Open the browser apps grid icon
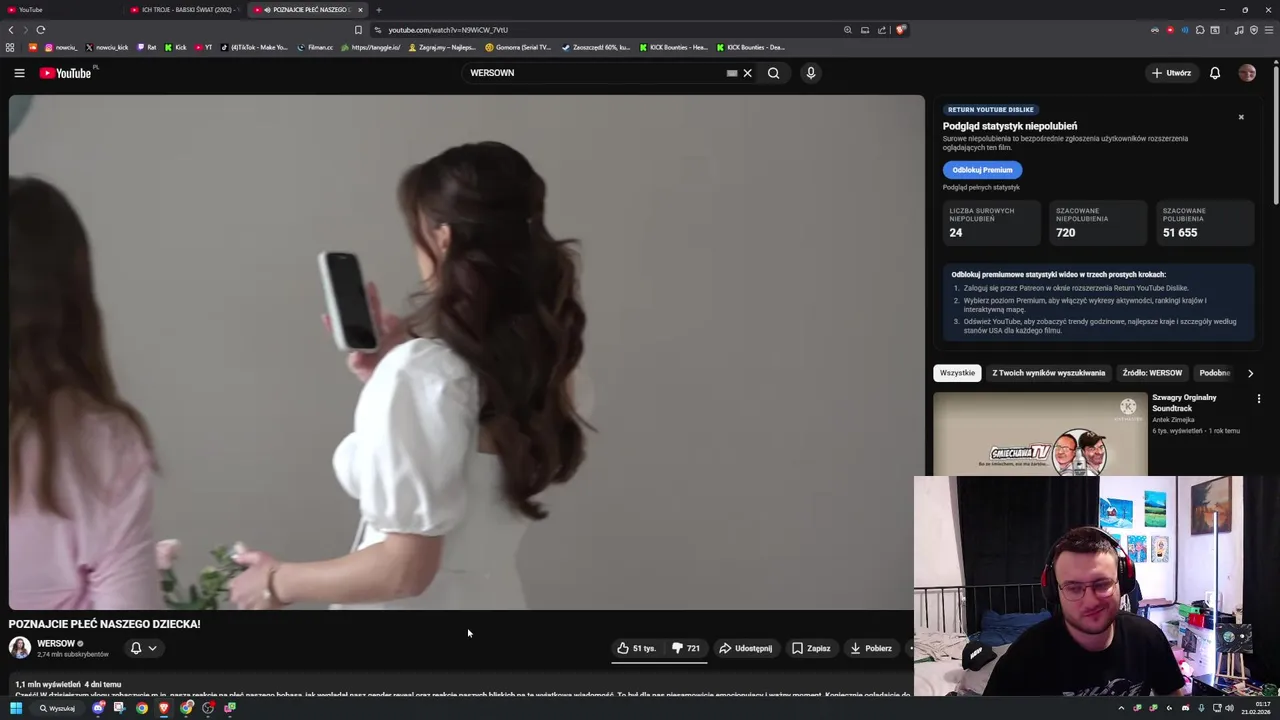The height and width of the screenshot is (720, 1280). point(10,47)
